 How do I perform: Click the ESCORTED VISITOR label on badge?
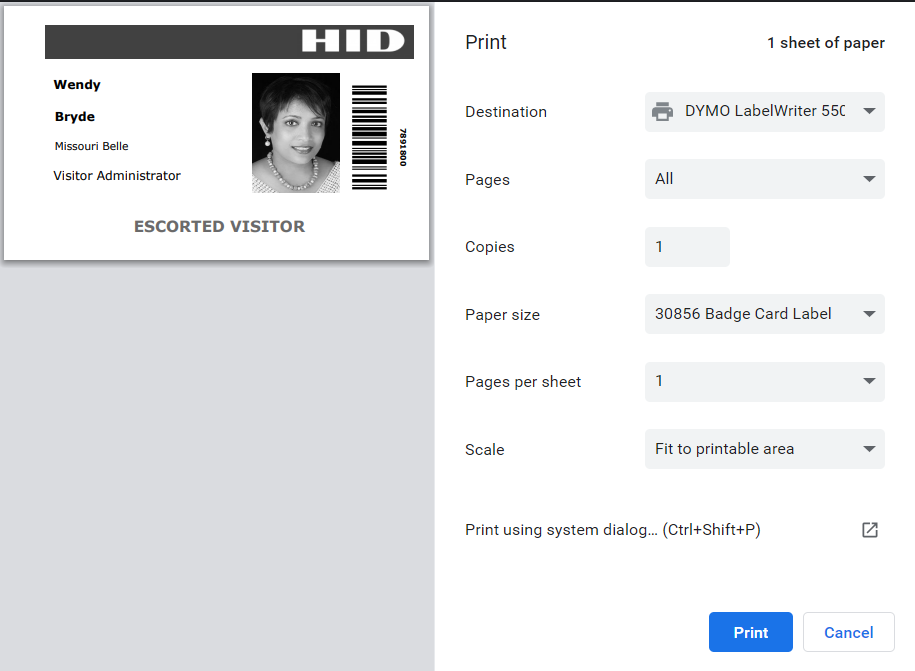(x=219, y=227)
